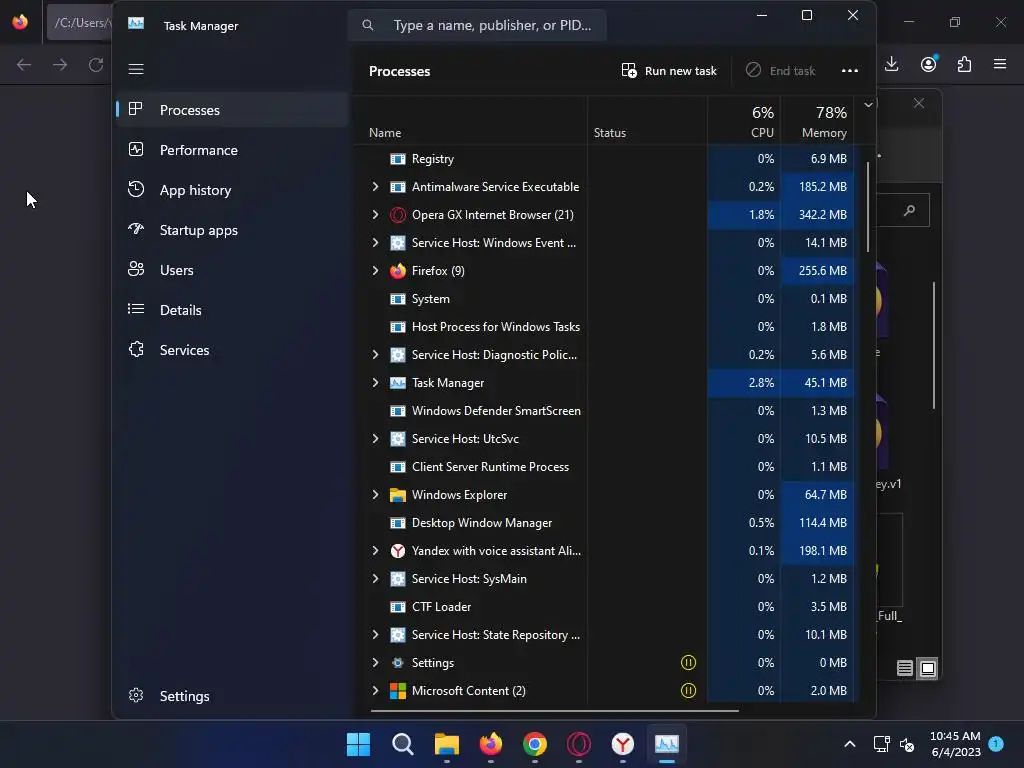Switch to Firefox from taskbar
The width and height of the screenshot is (1024, 768).
pyautogui.click(x=490, y=744)
